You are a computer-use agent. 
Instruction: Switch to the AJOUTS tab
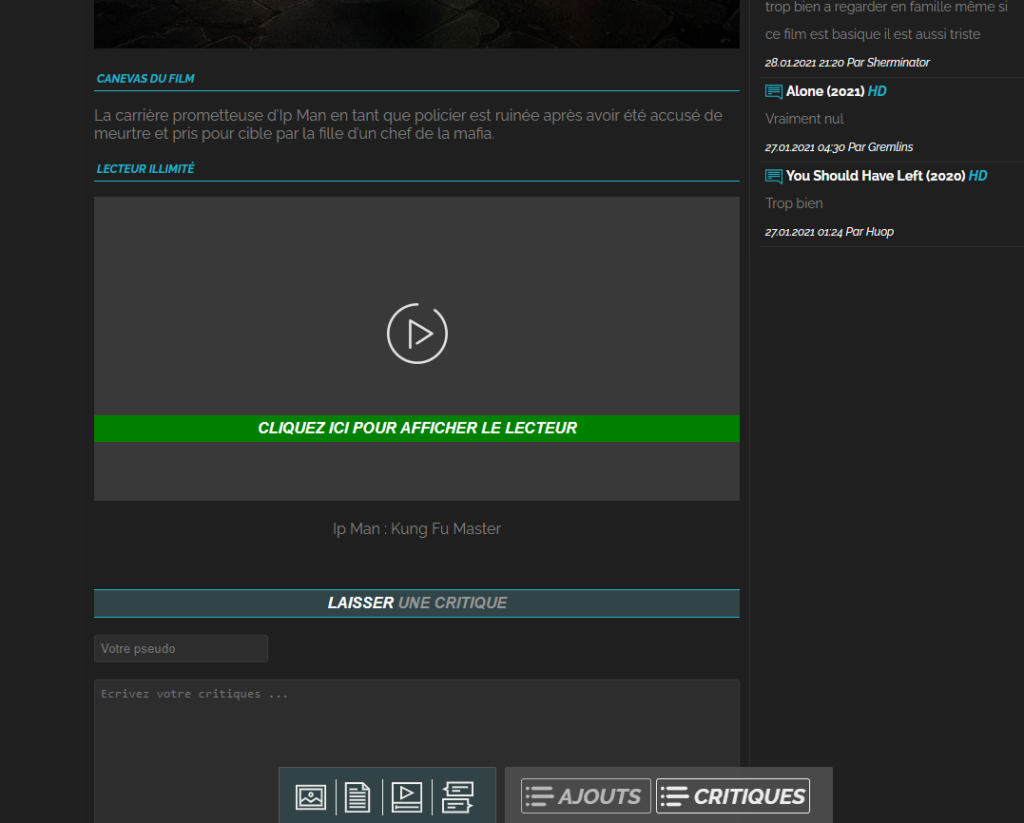pyautogui.click(x=586, y=796)
